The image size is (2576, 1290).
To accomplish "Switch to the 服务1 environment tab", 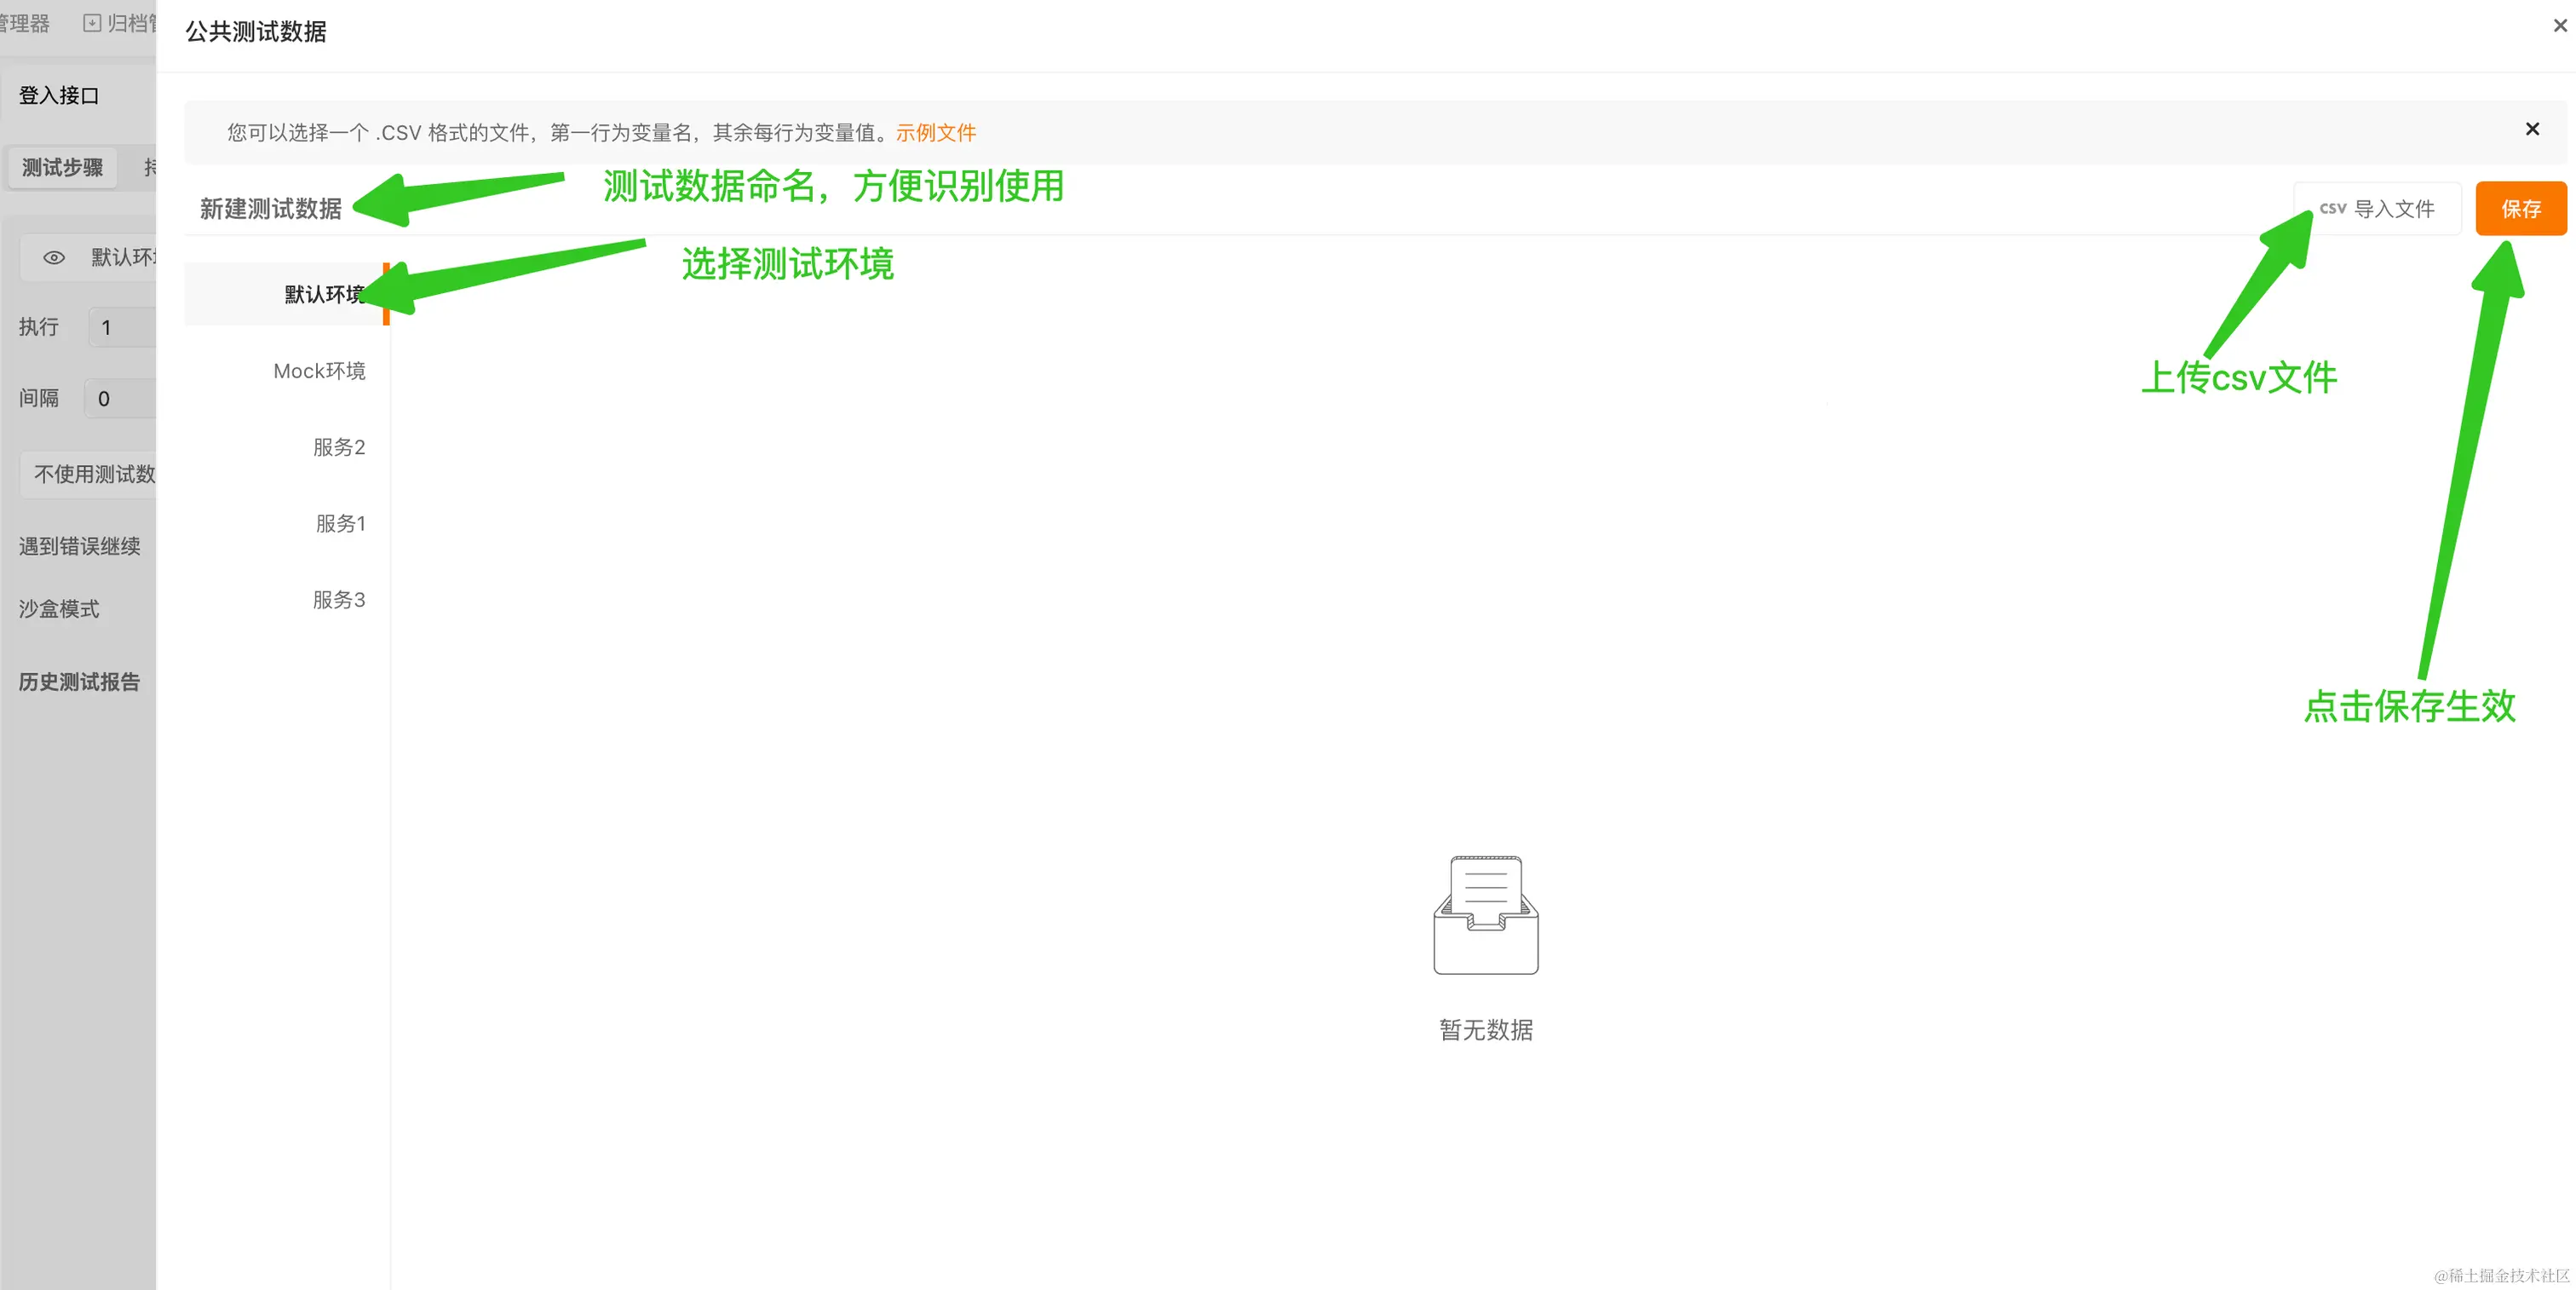I will [x=339, y=523].
